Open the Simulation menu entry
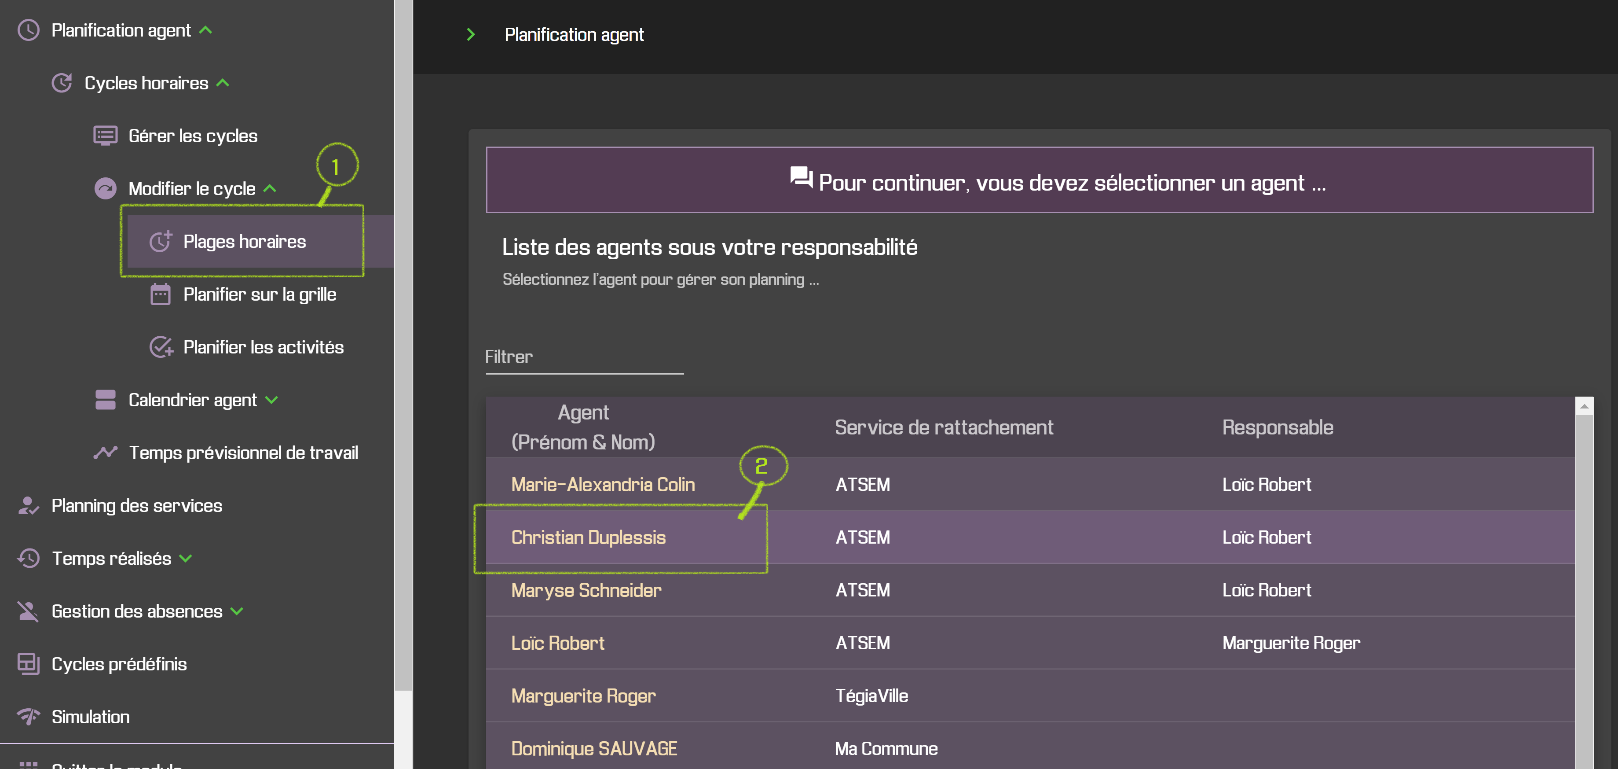Screen dimensions: 1618x769 point(91,717)
